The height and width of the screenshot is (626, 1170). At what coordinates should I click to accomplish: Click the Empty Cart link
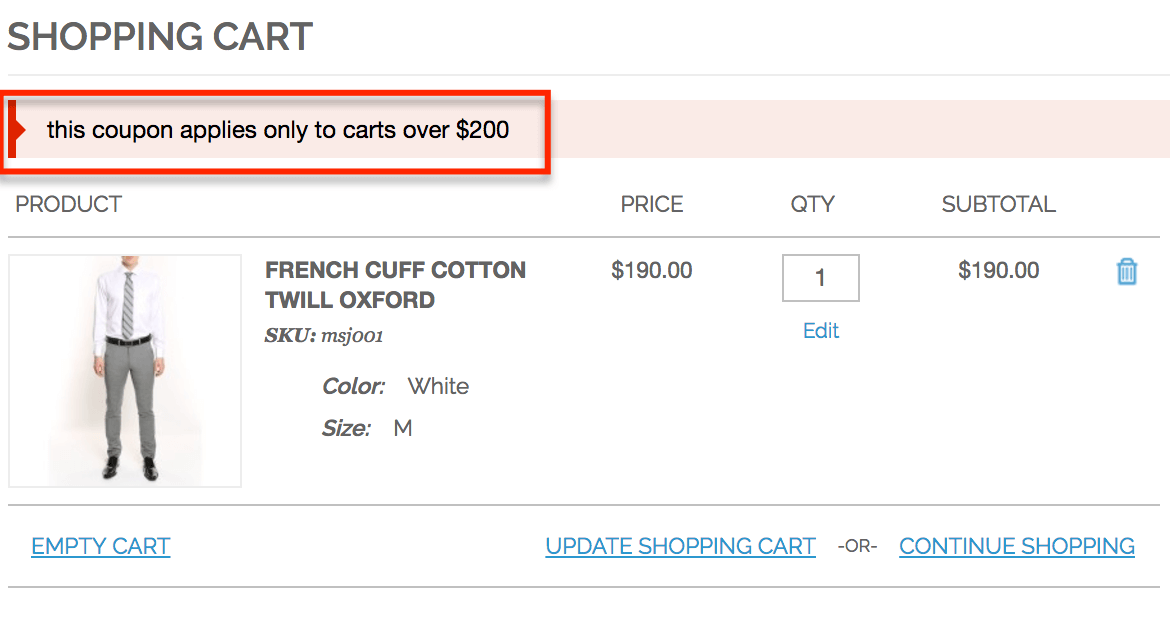(101, 546)
